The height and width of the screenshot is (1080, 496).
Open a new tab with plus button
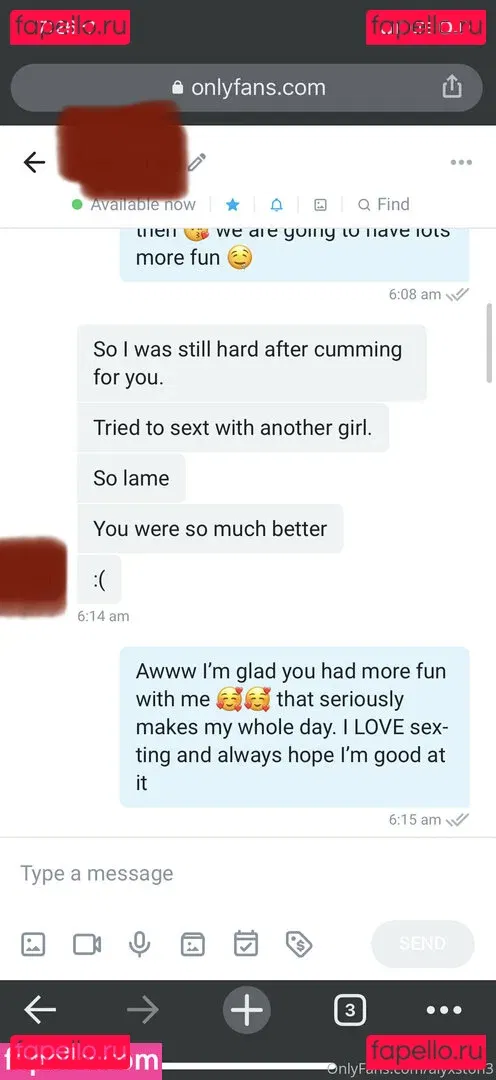click(247, 1010)
